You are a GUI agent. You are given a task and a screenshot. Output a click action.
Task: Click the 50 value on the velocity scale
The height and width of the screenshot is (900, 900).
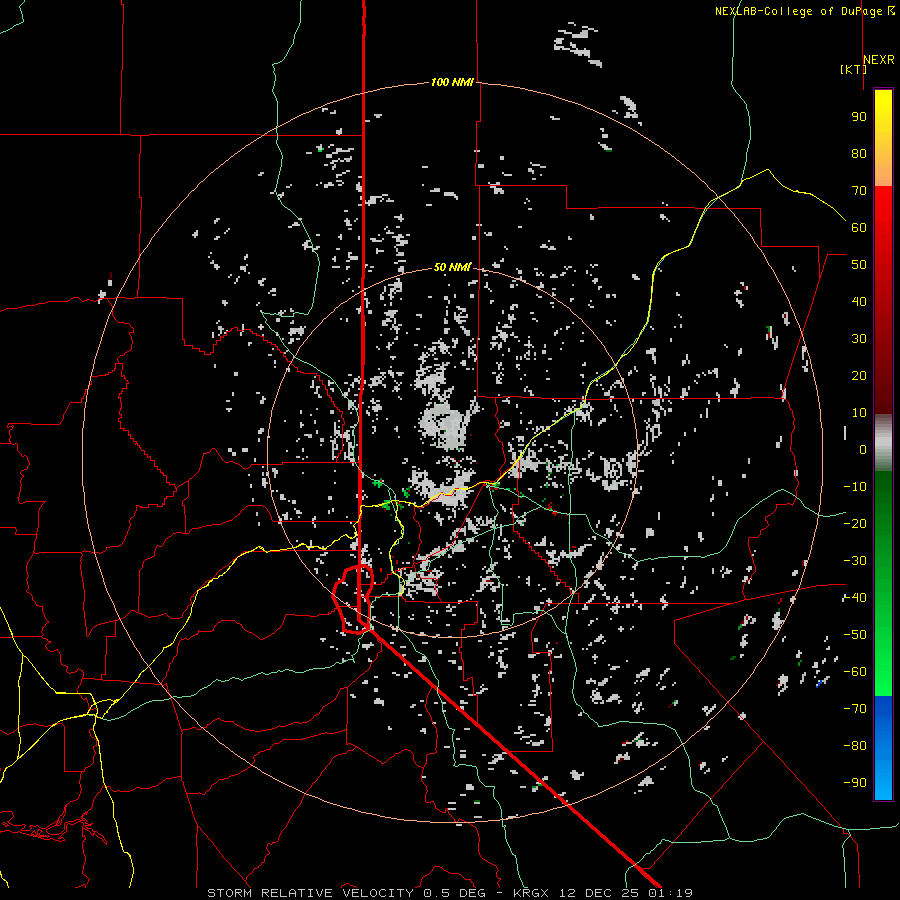859,265
